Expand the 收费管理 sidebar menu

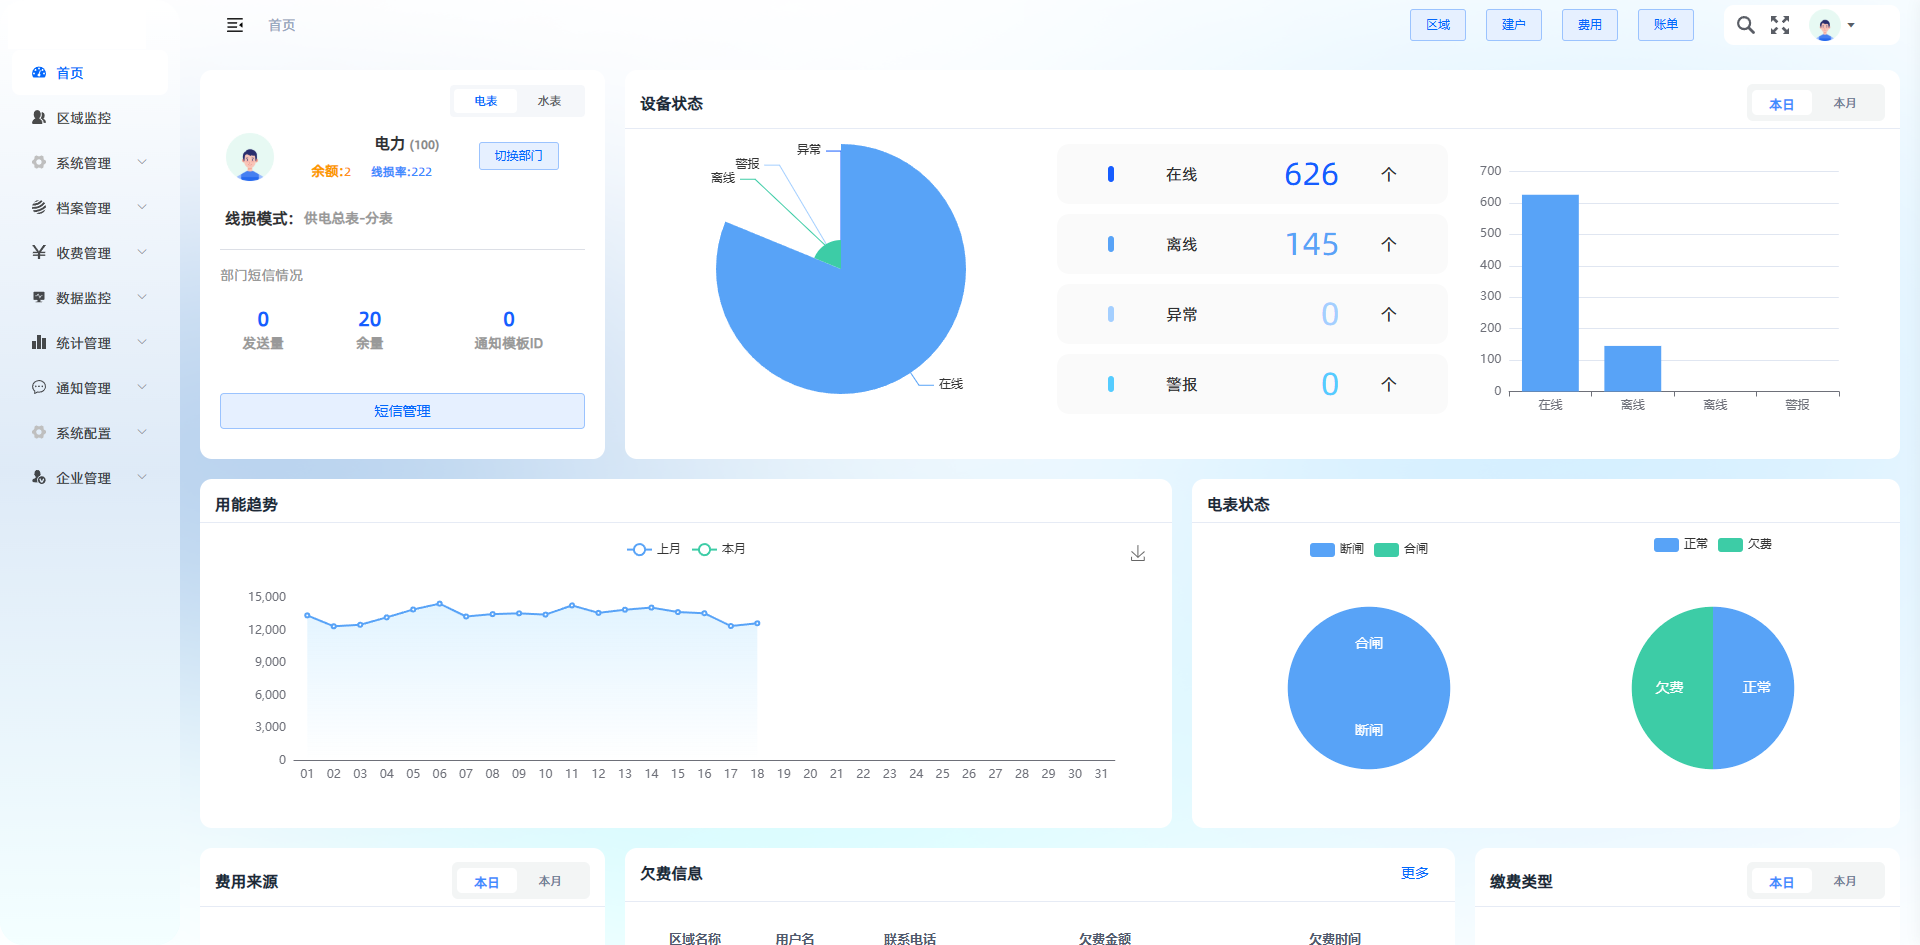84,253
